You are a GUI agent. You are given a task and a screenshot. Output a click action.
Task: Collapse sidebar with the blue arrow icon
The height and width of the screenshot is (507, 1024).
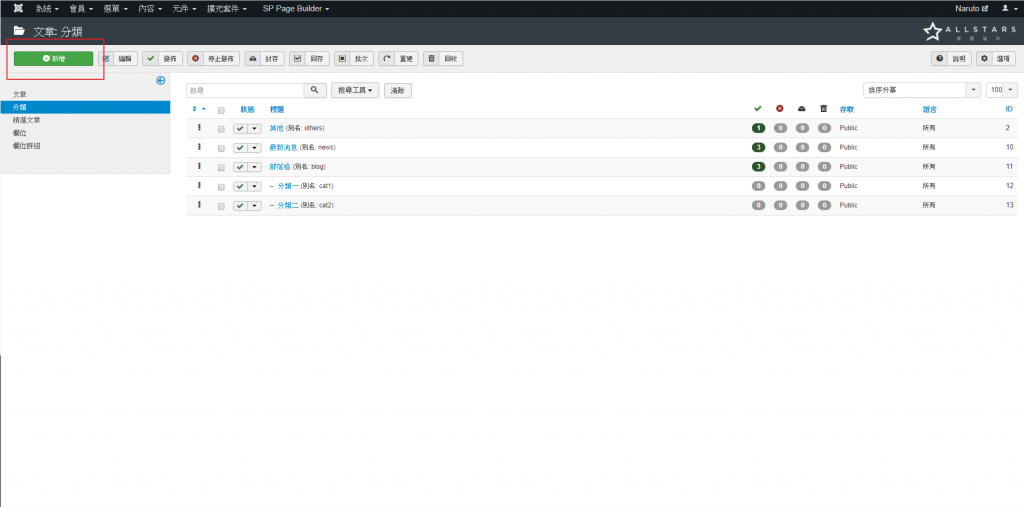160,81
